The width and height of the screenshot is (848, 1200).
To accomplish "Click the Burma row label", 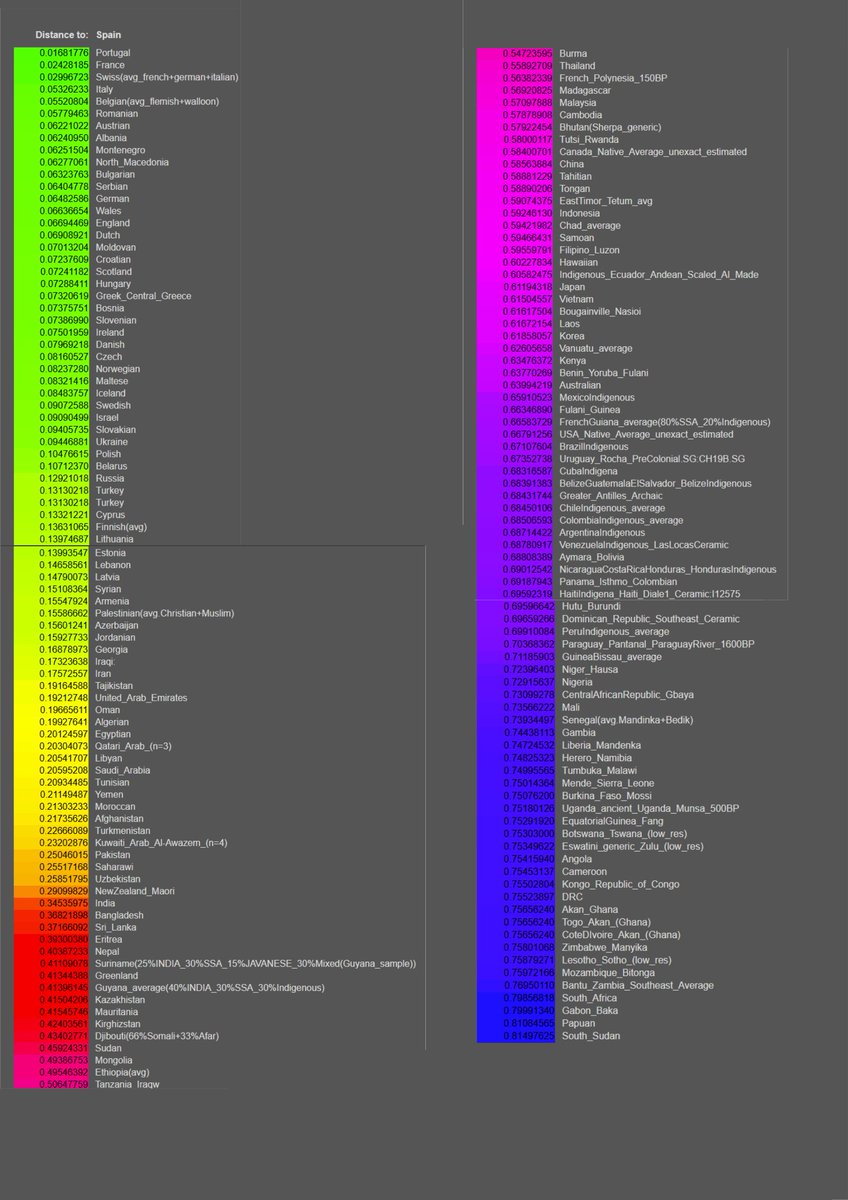I will 573,54.
